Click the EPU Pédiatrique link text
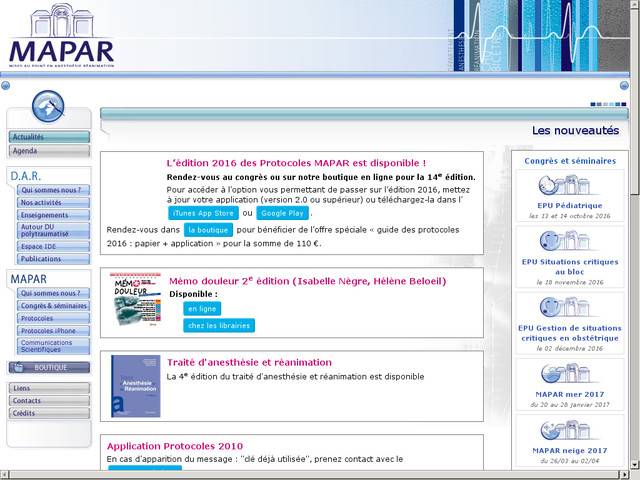Image resolution: width=640 pixels, height=480 pixels. point(570,206)
